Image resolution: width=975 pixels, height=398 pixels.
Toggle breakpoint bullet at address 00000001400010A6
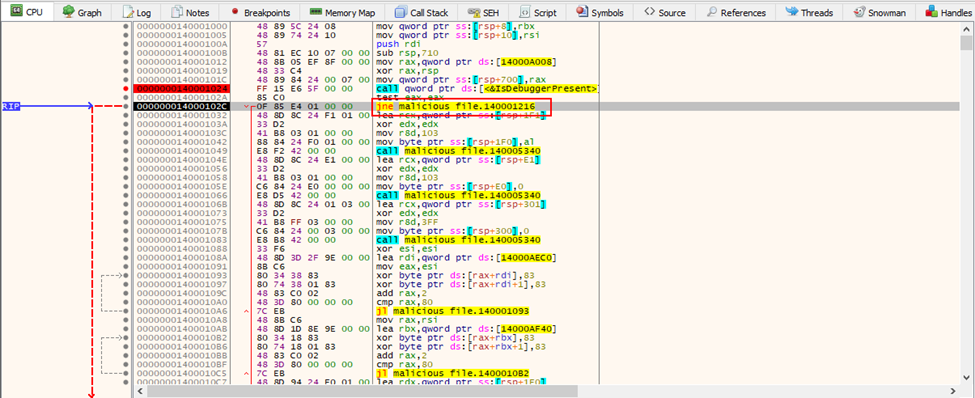click(126, 310)
